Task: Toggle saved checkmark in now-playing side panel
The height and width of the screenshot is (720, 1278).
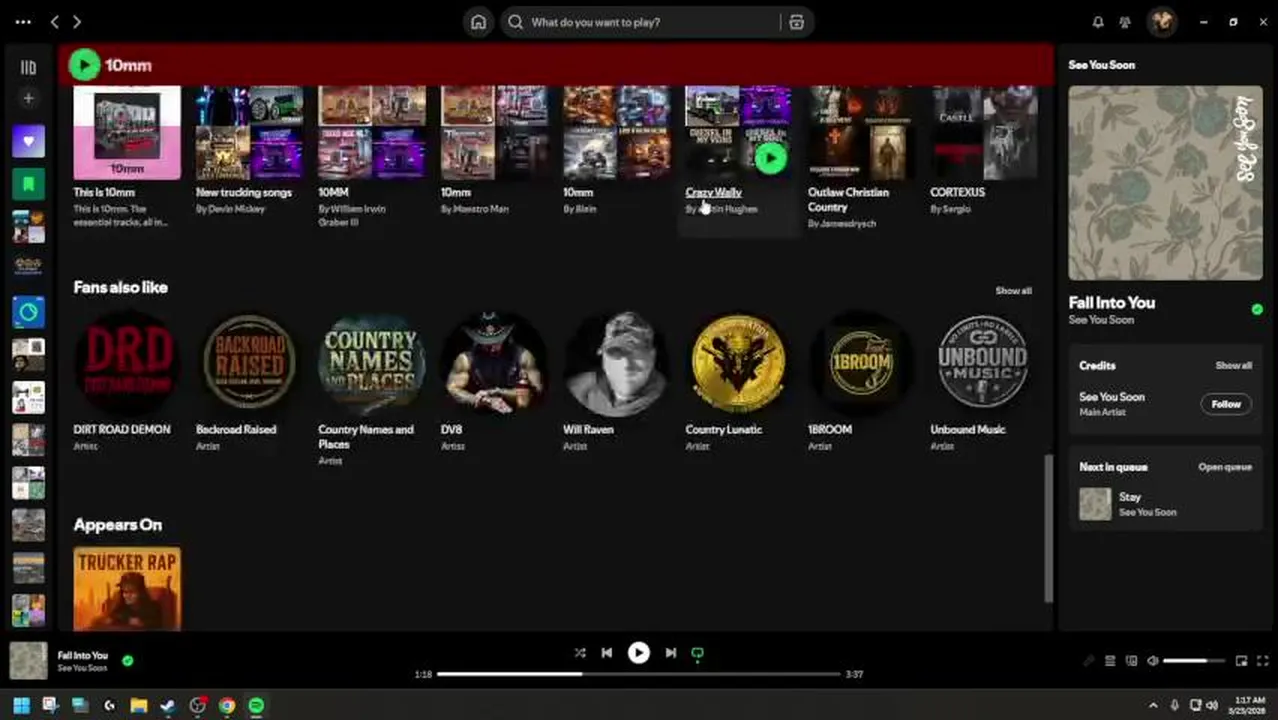Action: click(1257, 310)
